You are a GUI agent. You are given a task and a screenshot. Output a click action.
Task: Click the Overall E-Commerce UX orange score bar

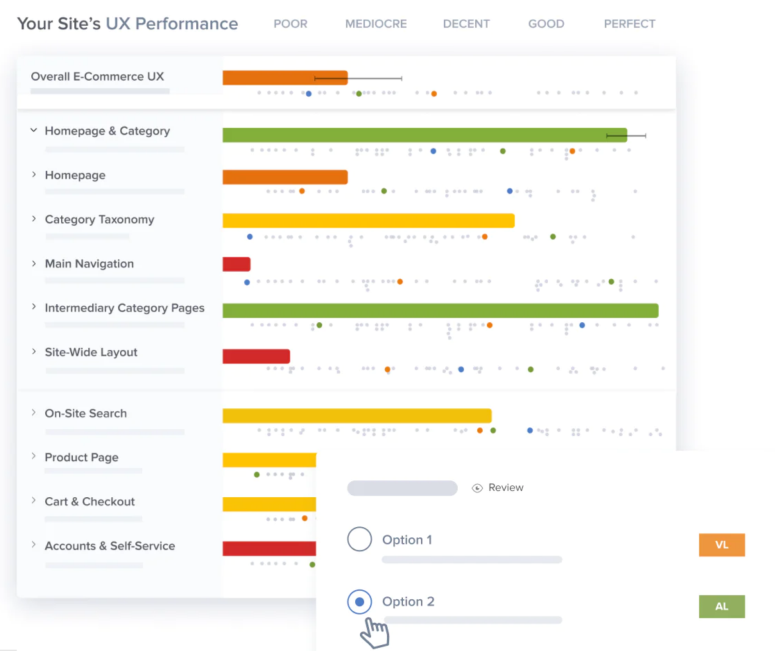[x=284, y=77]
